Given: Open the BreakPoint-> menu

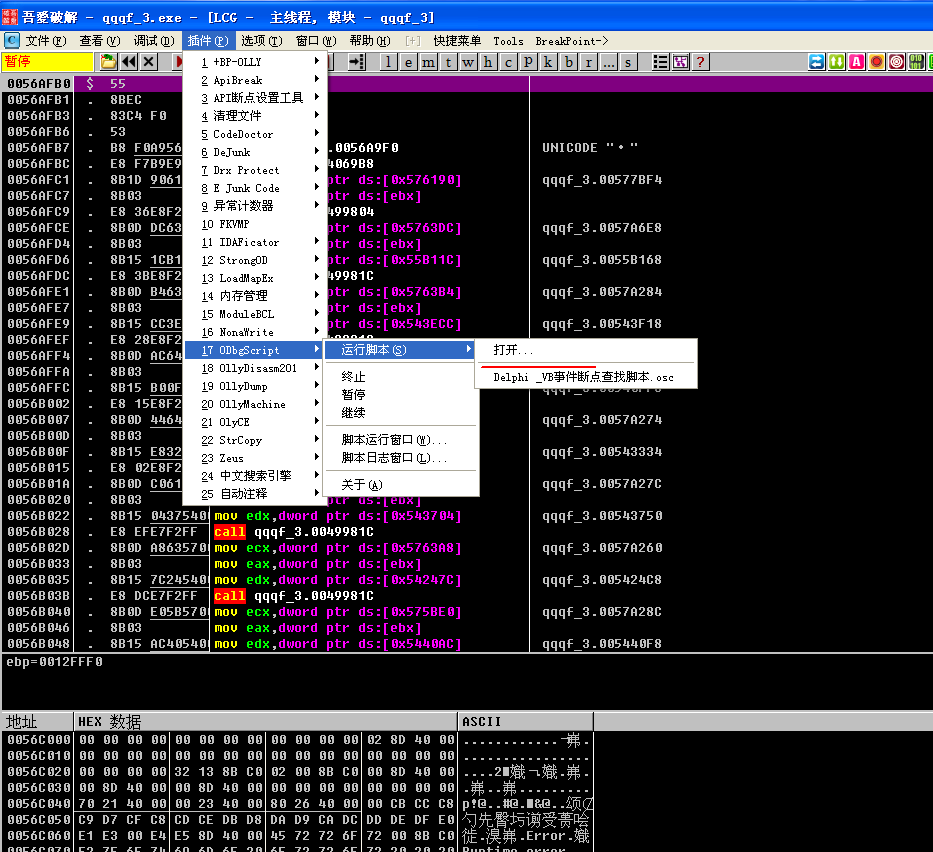Looking at the screenshot, I should (x=571, y=41).
